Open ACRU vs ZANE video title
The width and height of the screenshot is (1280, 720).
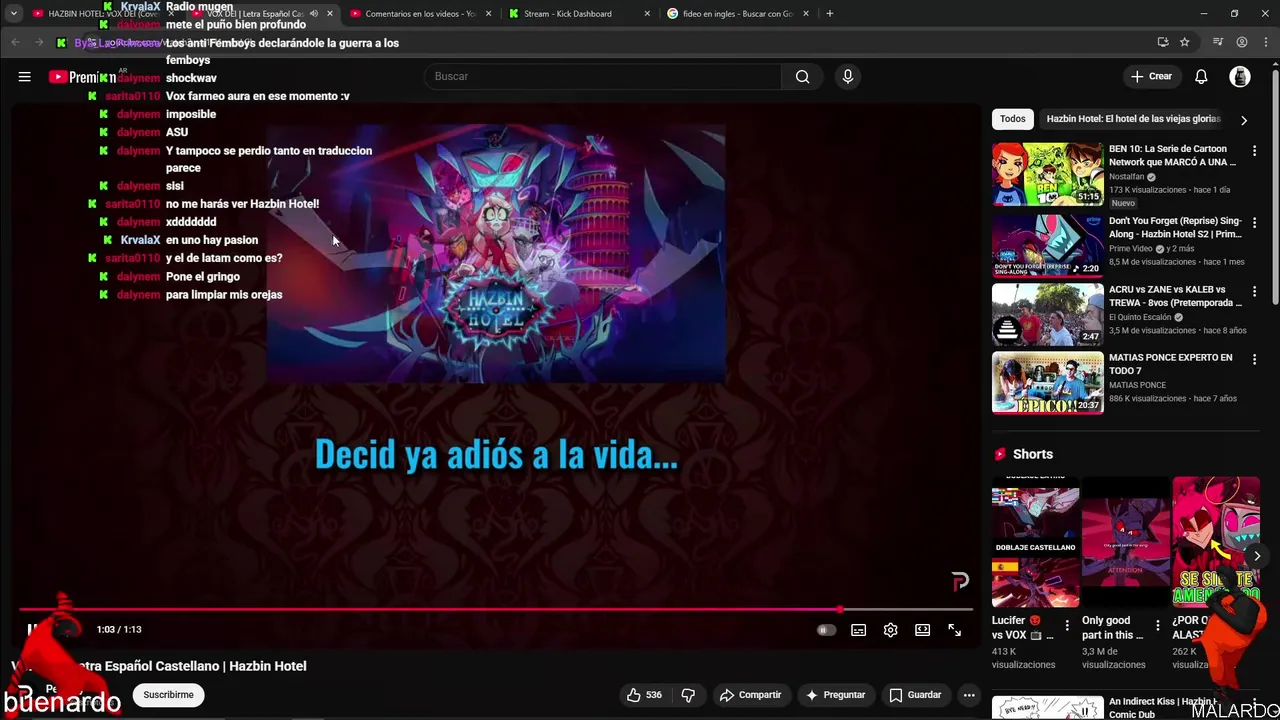pos(1175,296)
